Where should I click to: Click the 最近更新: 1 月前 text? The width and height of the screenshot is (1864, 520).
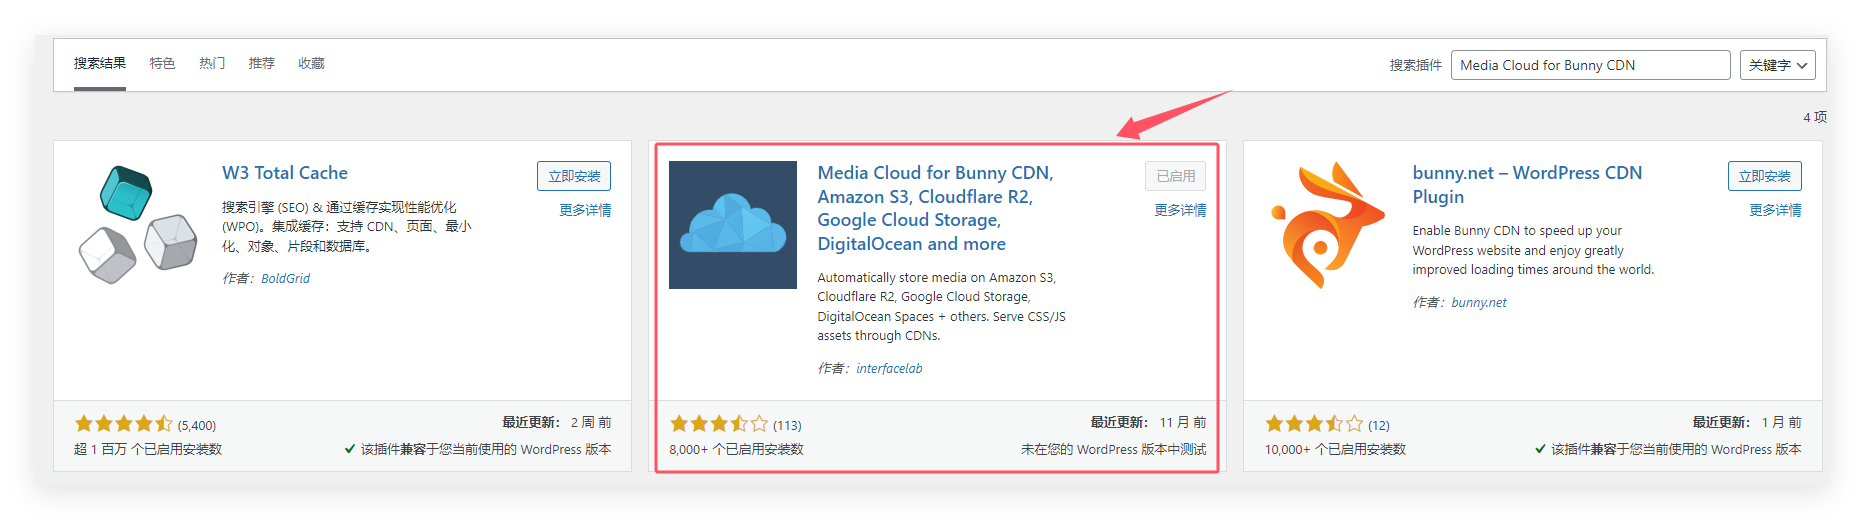1746,422
